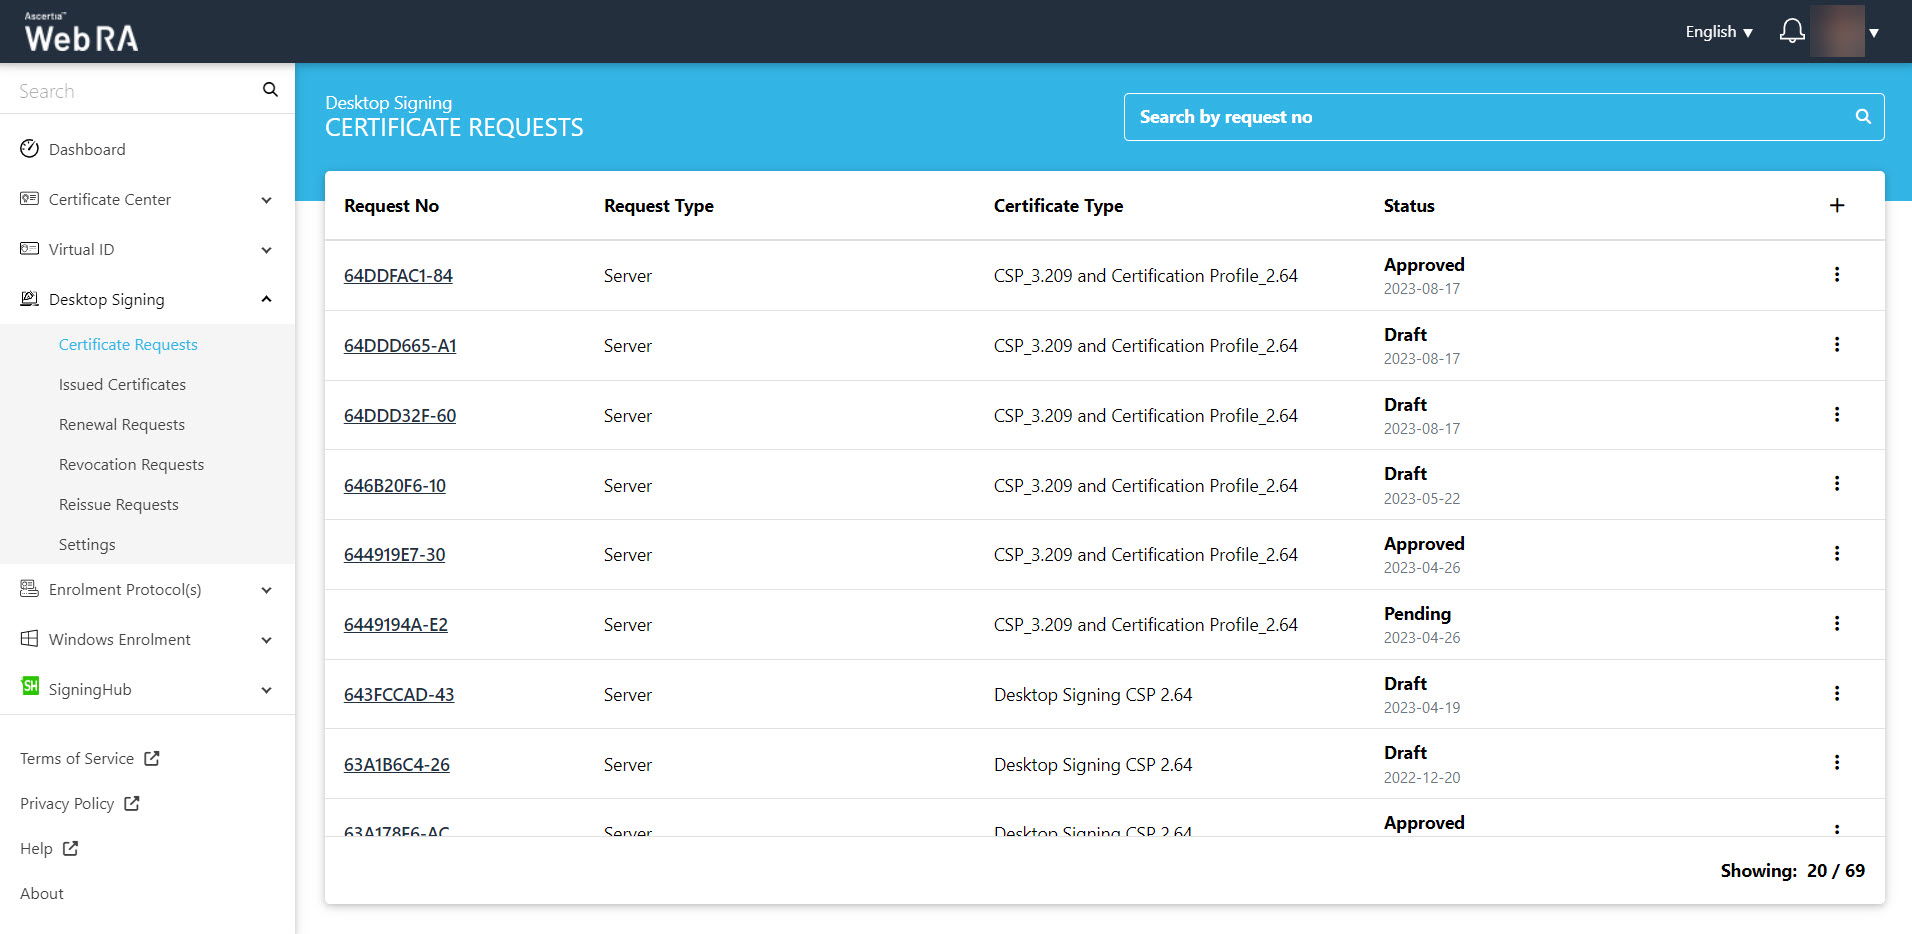Viewport: 1912px width, 934px height.
Task: Click the Dashboard gauge icon
Action: pos(30,149)
